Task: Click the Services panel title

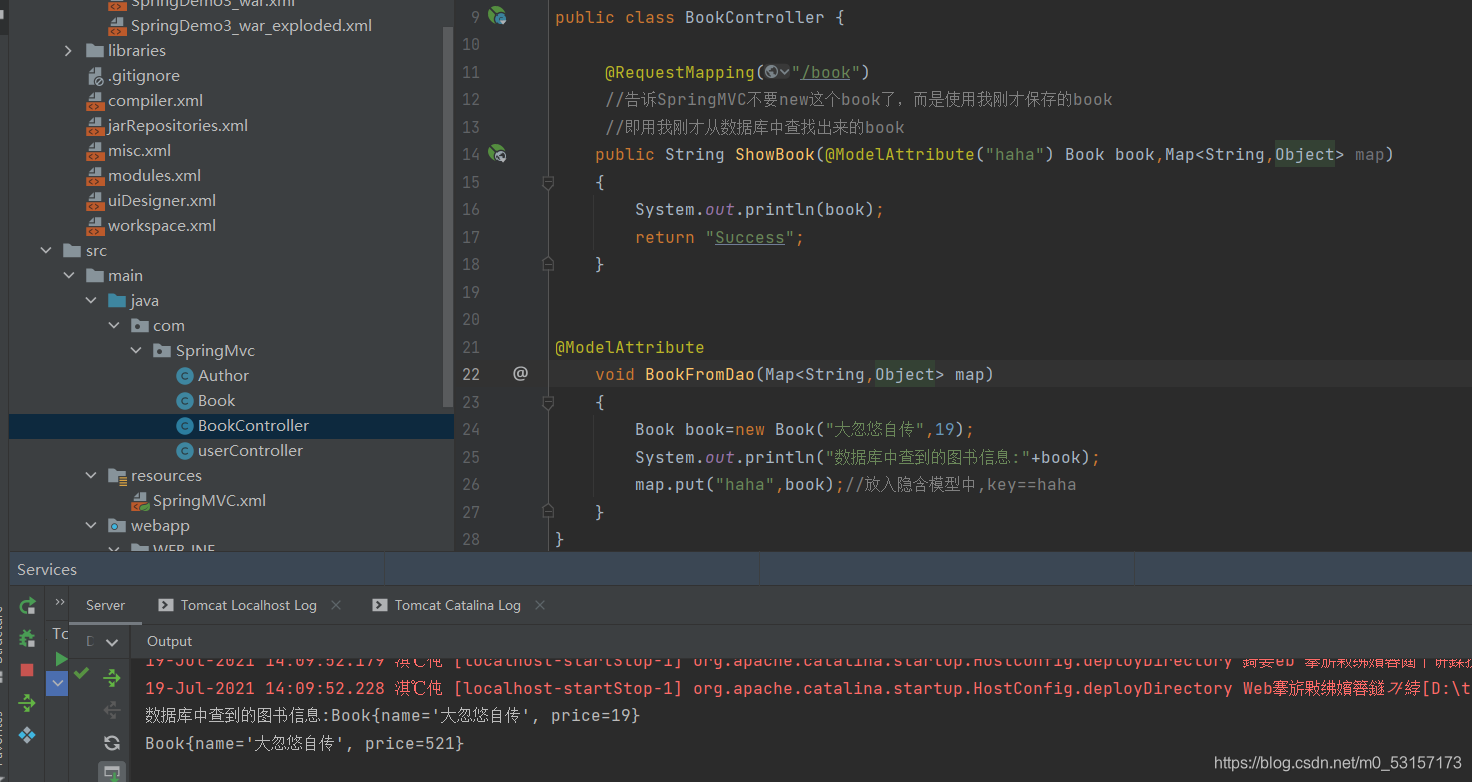Action: (x=47, y=570)
